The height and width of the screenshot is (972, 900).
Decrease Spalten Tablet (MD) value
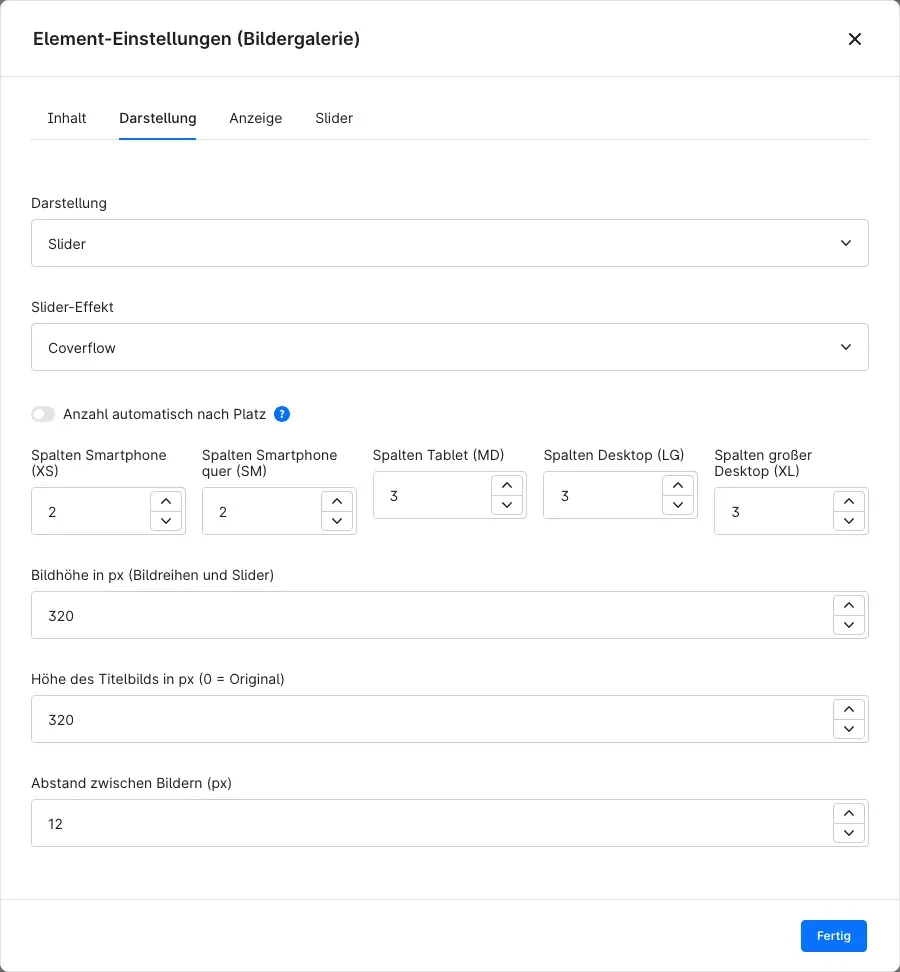507,505
